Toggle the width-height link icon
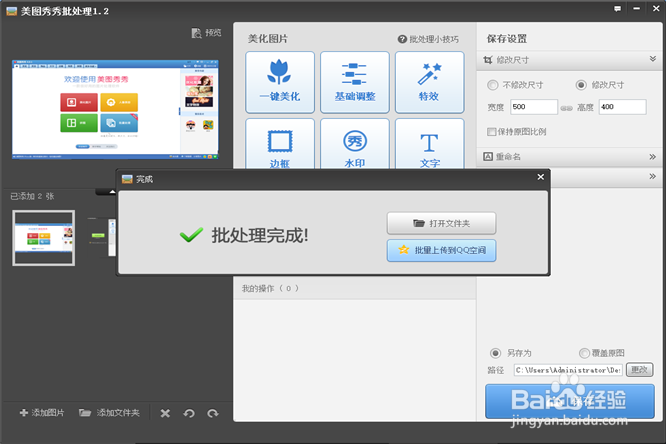Image resolution: width=666 pixels, height=444 pixels. (567, 107)
